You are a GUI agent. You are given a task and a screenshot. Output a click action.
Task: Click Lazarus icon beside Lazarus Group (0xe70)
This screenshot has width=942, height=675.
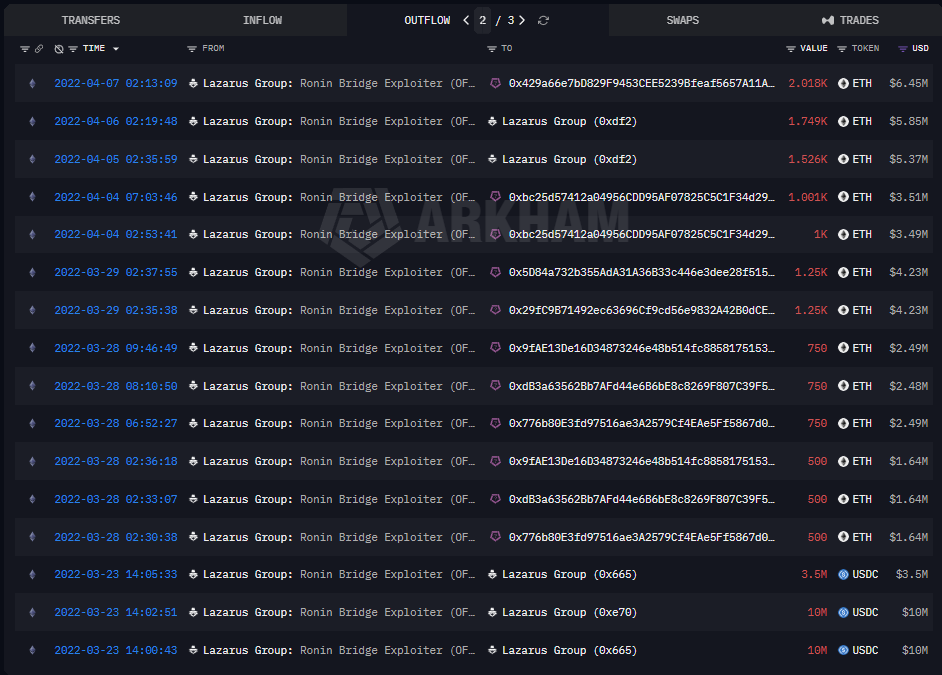[x=492, y=612]
